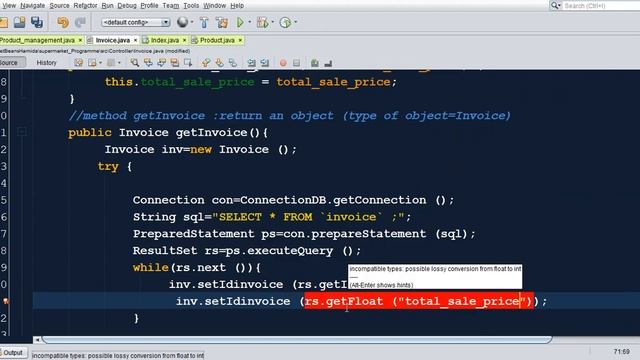Click the Last Edit editor icon

click(x=78, y=62)
